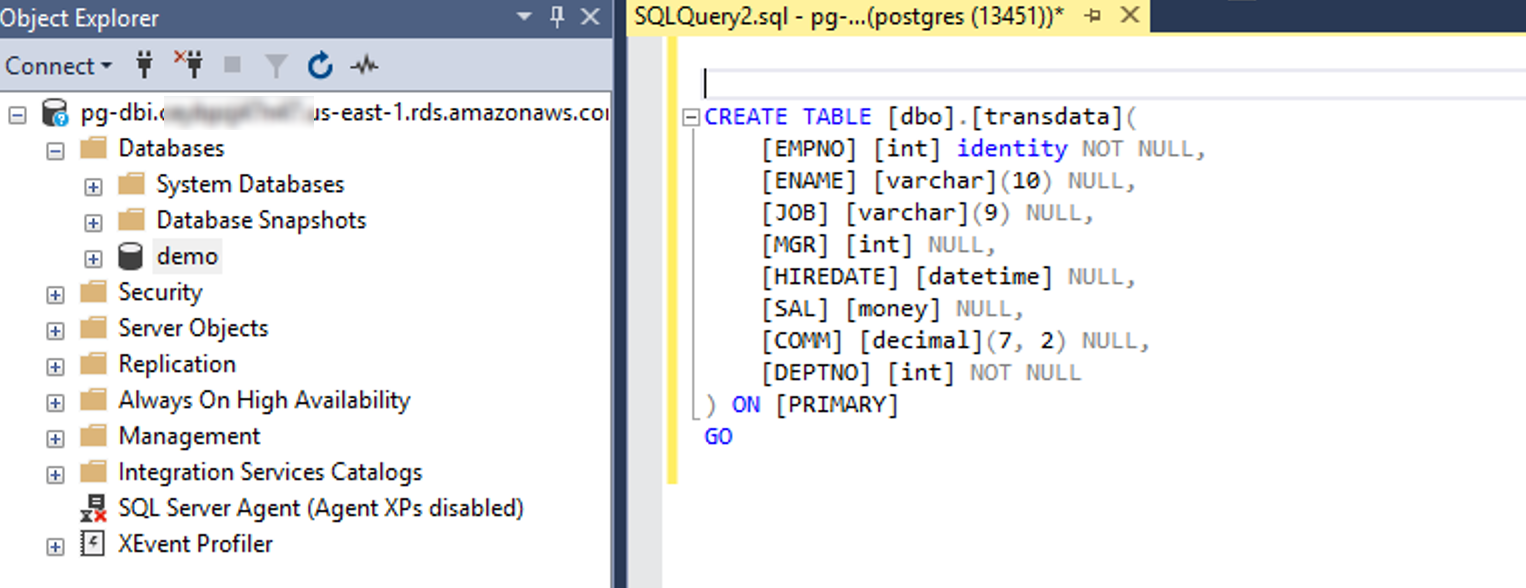Click the Connect Object Explorer plug icon
1526x588 pixels.
tap(145, 66)
